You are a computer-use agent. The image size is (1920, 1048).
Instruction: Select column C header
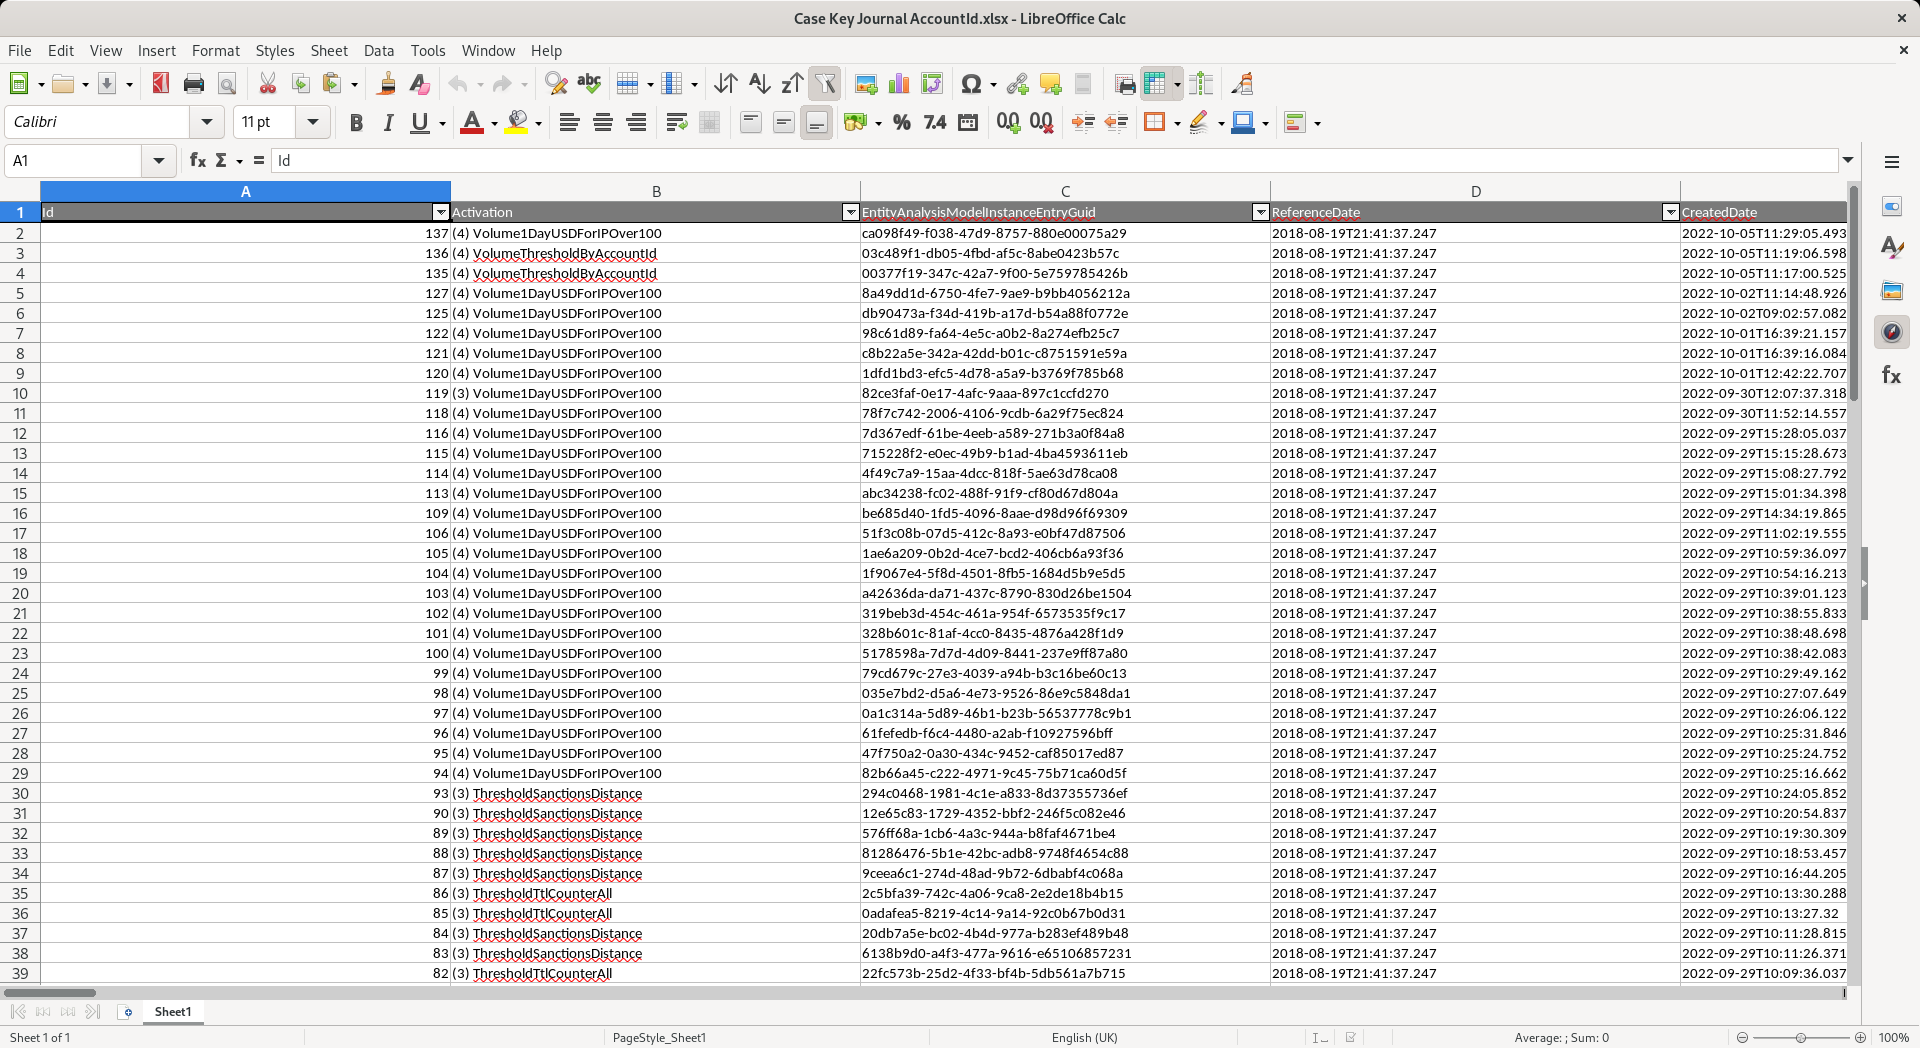(1066, 191)
